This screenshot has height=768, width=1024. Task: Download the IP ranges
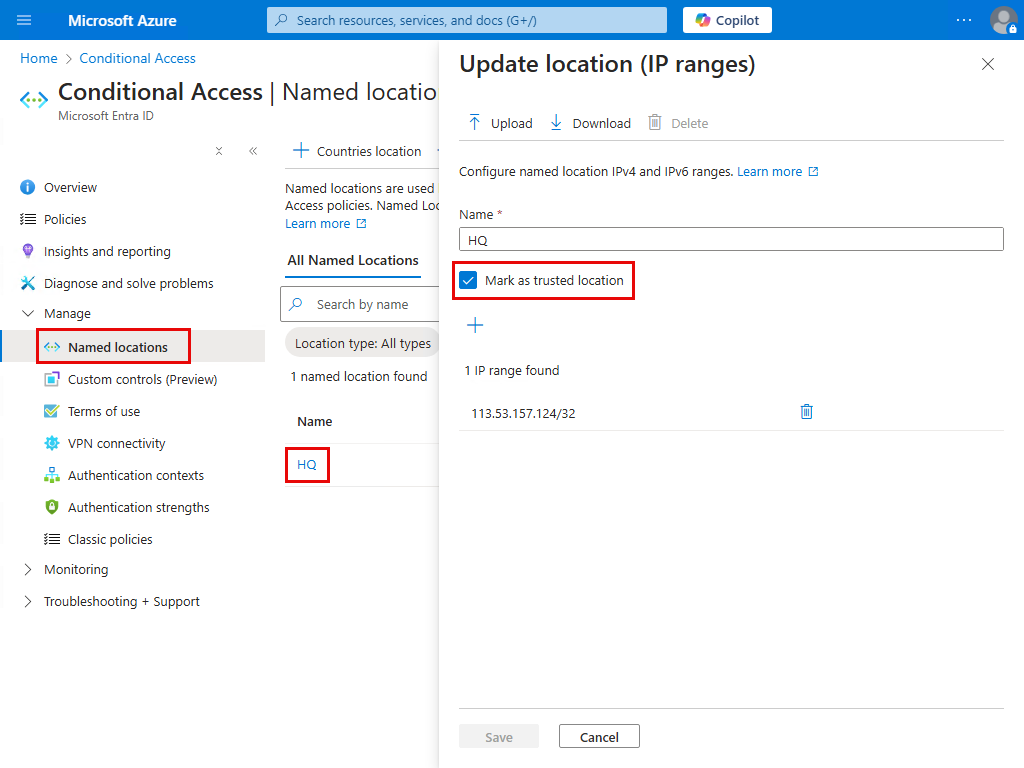(590, 123)
